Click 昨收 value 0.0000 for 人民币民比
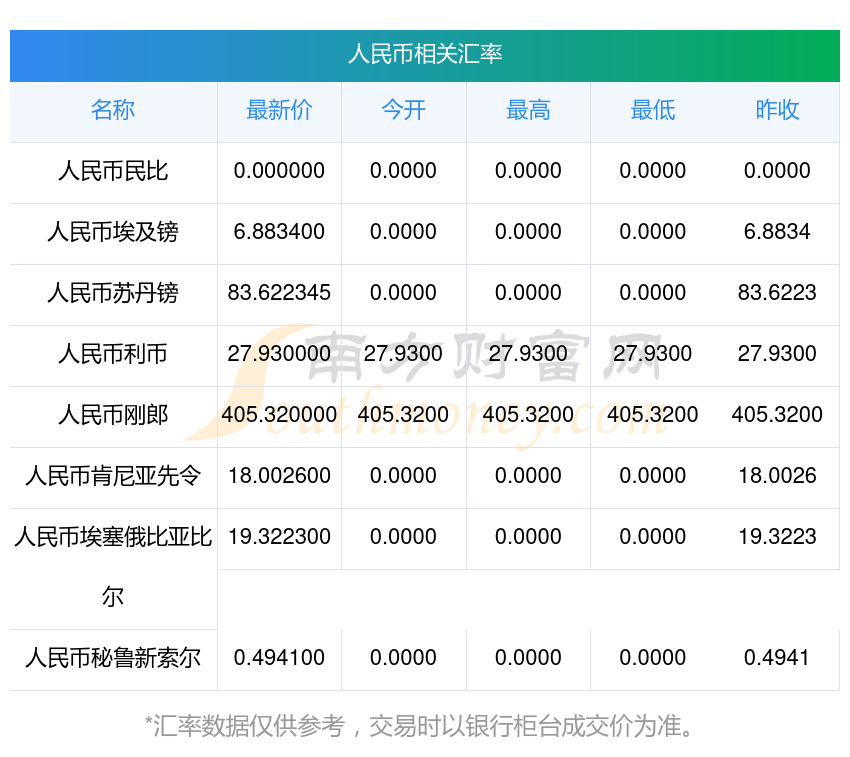The width and height of the screenshot is (850, 757). click(777, 171)
